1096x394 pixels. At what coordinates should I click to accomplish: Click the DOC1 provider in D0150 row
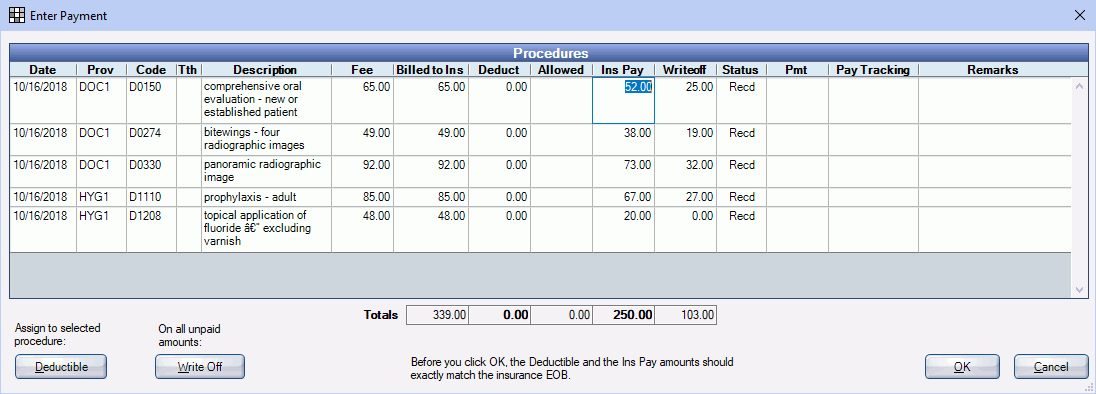(x=101, y=101)
